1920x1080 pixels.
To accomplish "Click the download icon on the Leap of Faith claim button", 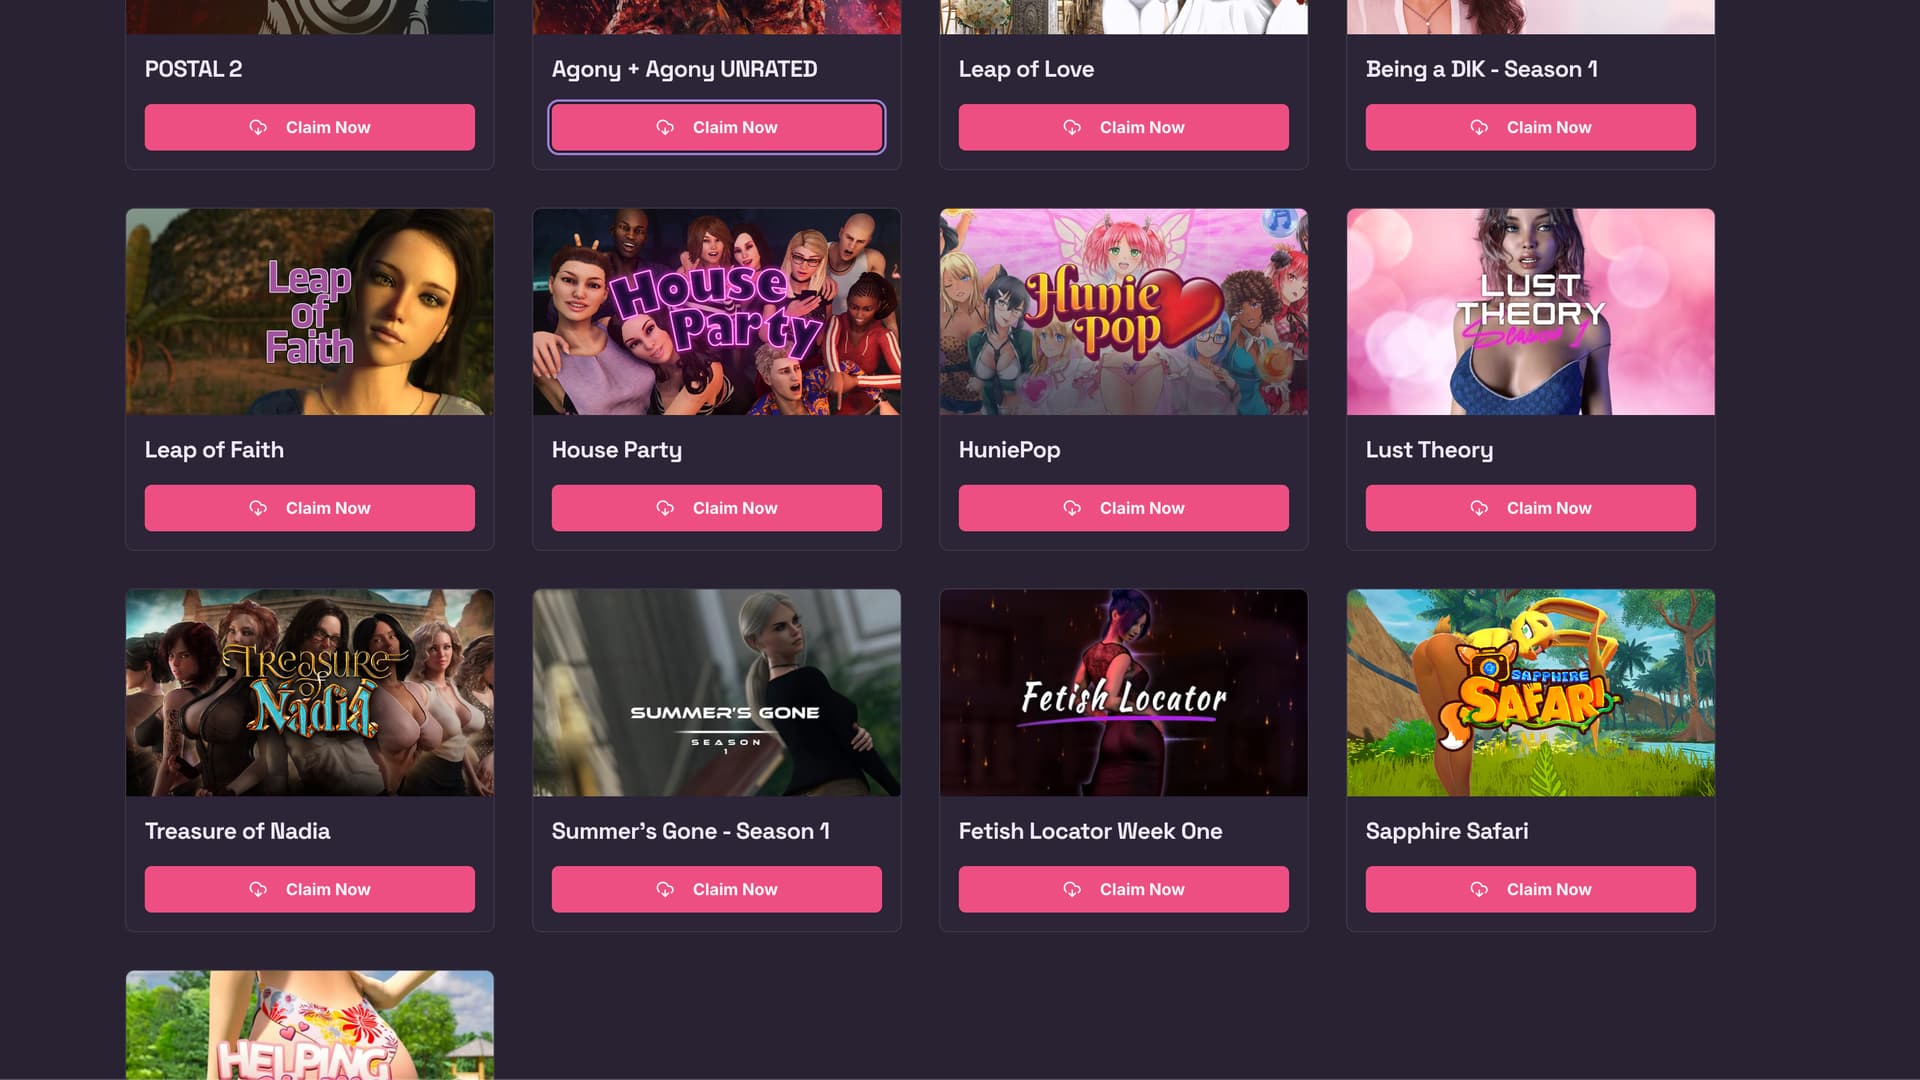I will 258,508.
